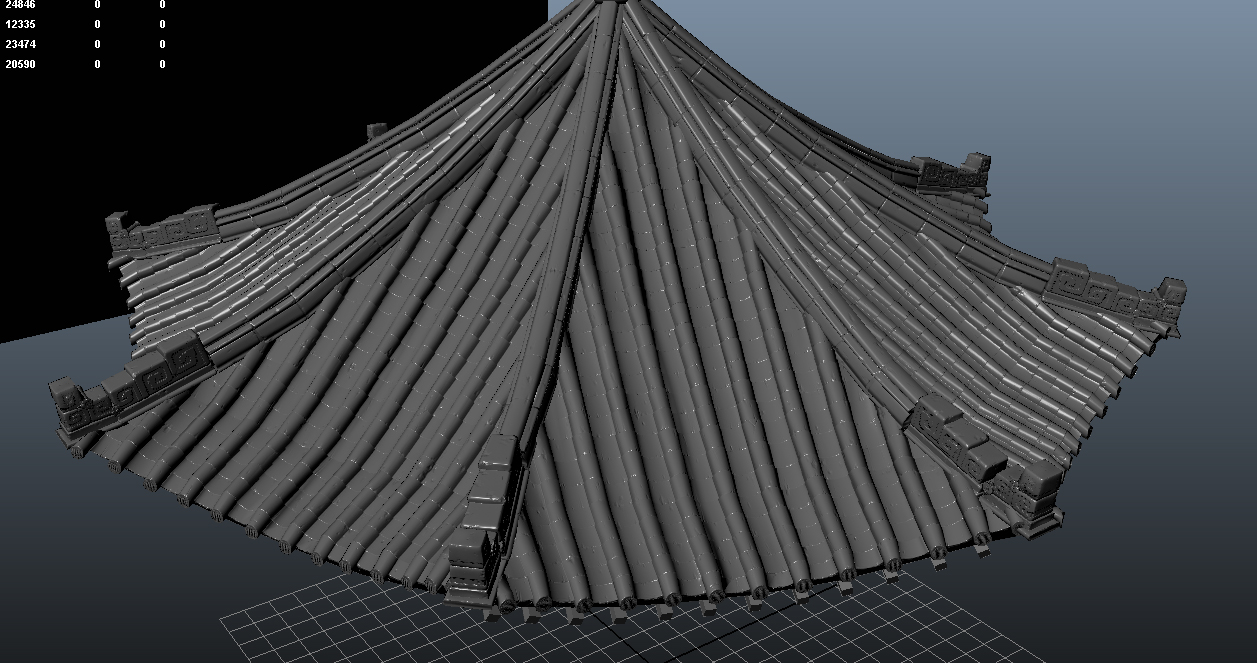
Task: Click the 24846 poly count readout
Action: [20, 5]
